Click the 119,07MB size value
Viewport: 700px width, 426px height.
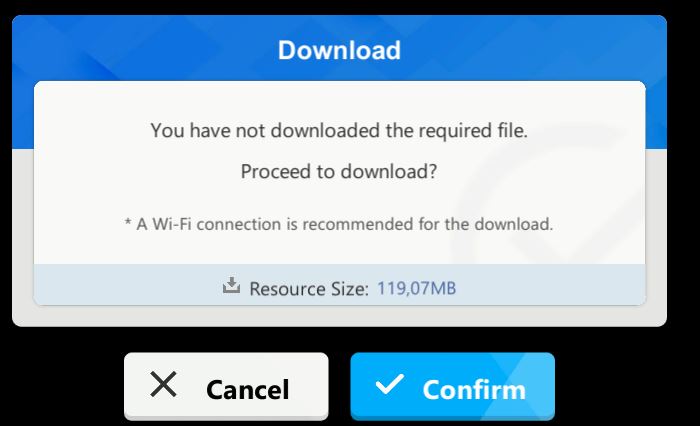(x=417, y=288)
